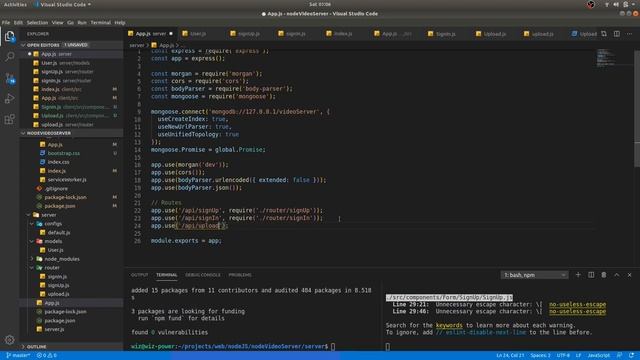
Task: Open the Terminal menu
Action: click(100, 22)
